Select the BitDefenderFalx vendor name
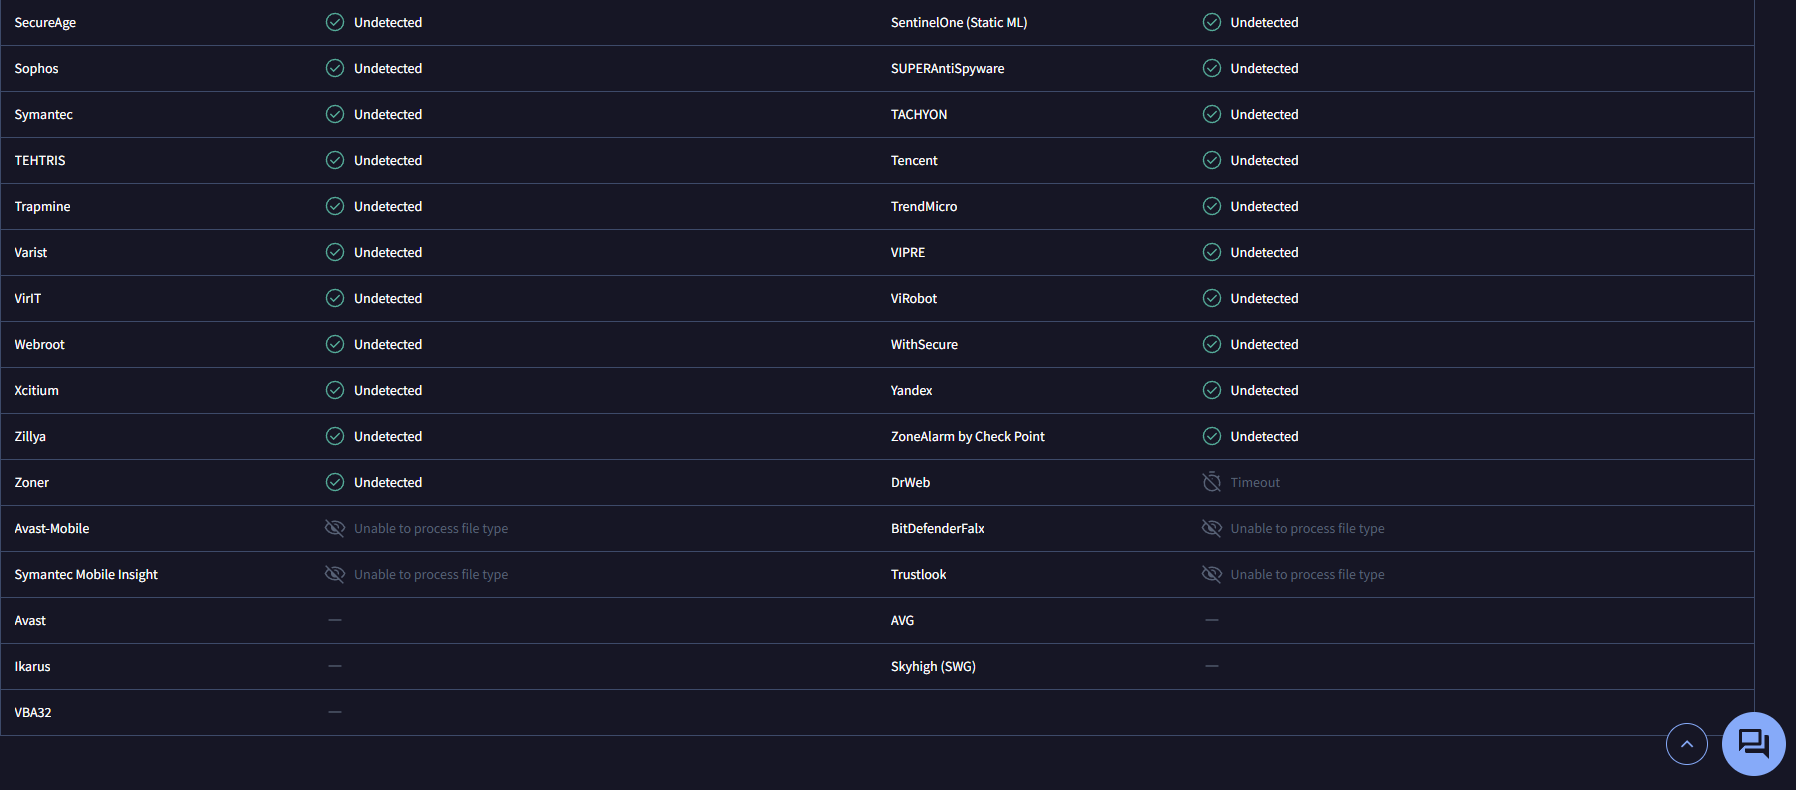Image resolution: width=1796 pixels, height=790 pixels. [x=938, y=528]
